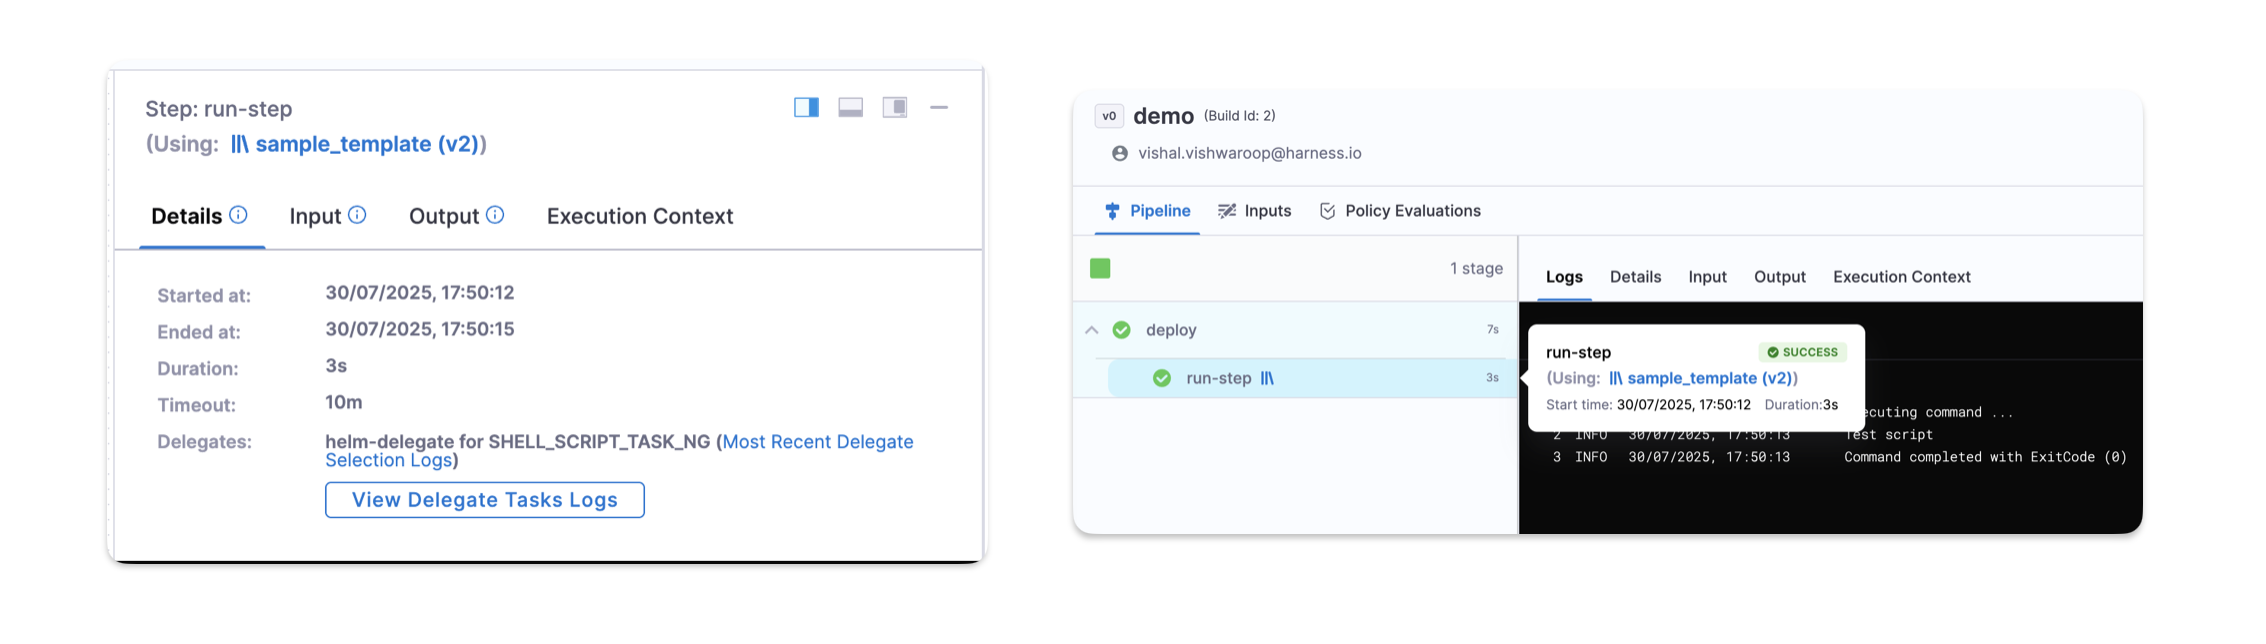Open Execution Context tab in left panel
2266x644 pixels.
click(639, 216)
